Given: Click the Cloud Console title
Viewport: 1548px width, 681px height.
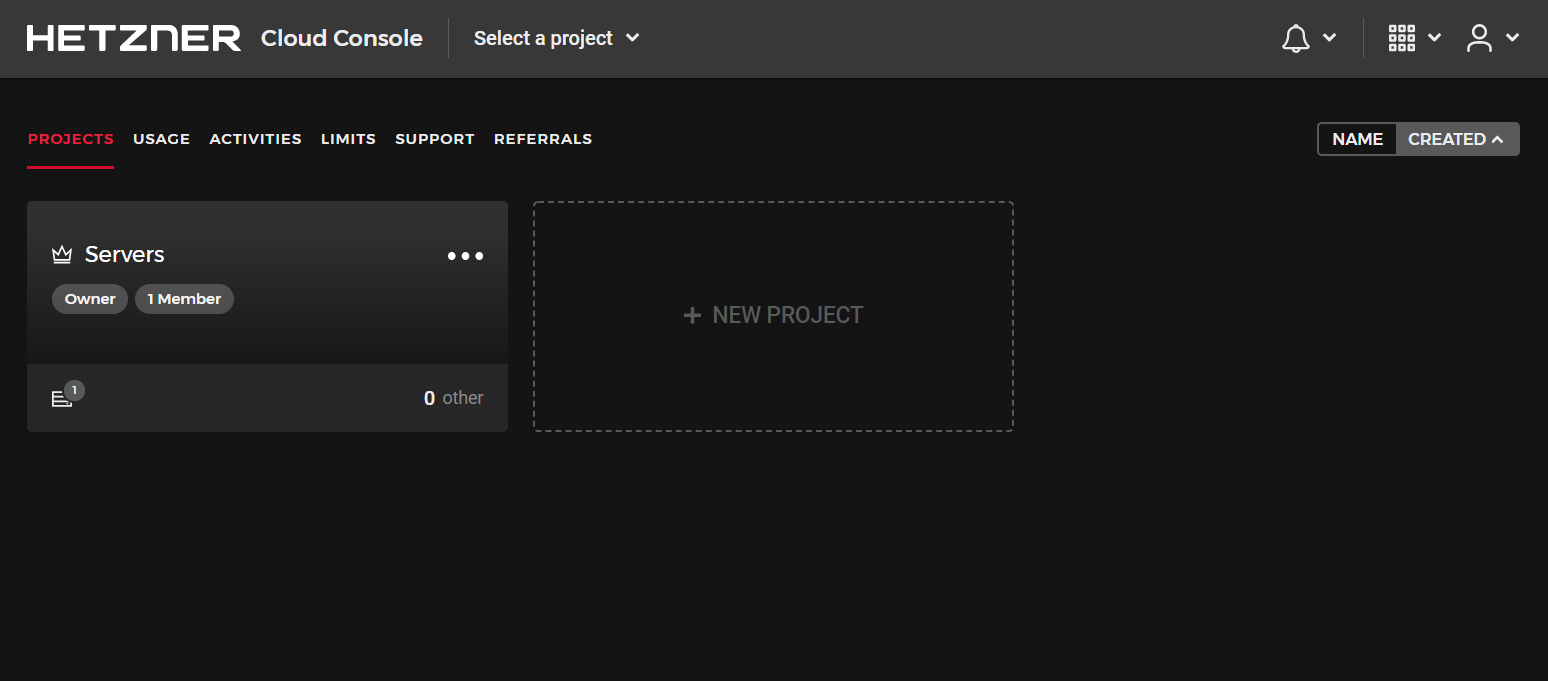Looking at the screenshot, I should click(342, 38).
